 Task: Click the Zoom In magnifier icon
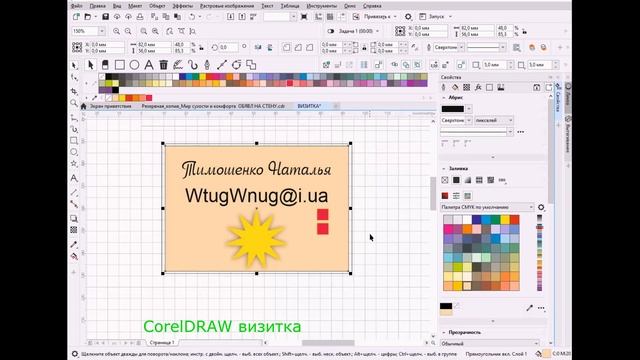[x=116, y=31]
